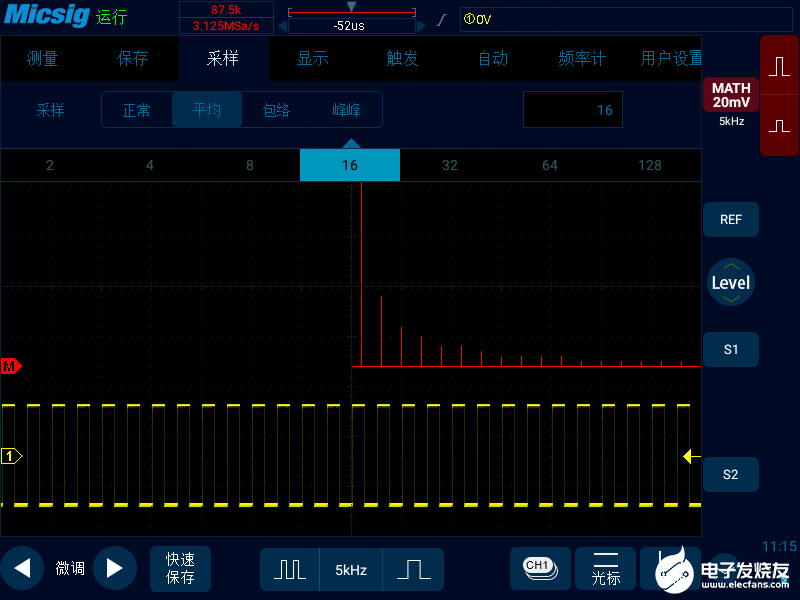Select 包络 (Envelope) sampling mode
Image resolution: width=800 pixels, height=600 pixels.
(x=277, y=110)
